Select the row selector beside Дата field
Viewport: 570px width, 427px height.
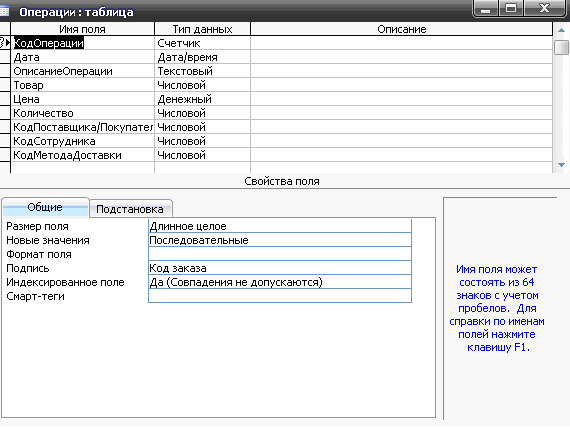pyautogui.click(x=5, y=57)
